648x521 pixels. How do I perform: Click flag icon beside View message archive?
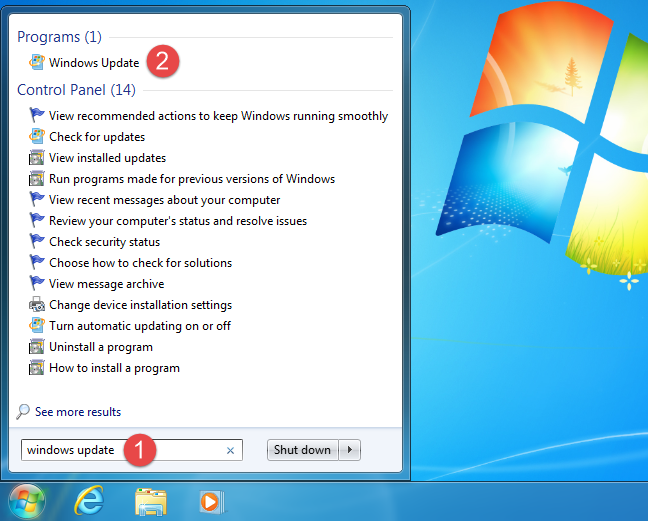coord(37,283)
